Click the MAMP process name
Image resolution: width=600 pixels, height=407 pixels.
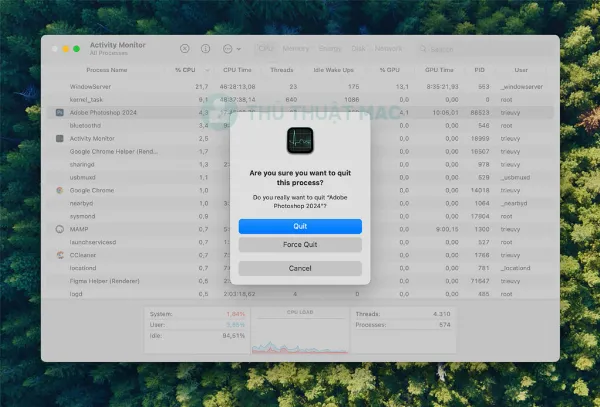79,229
